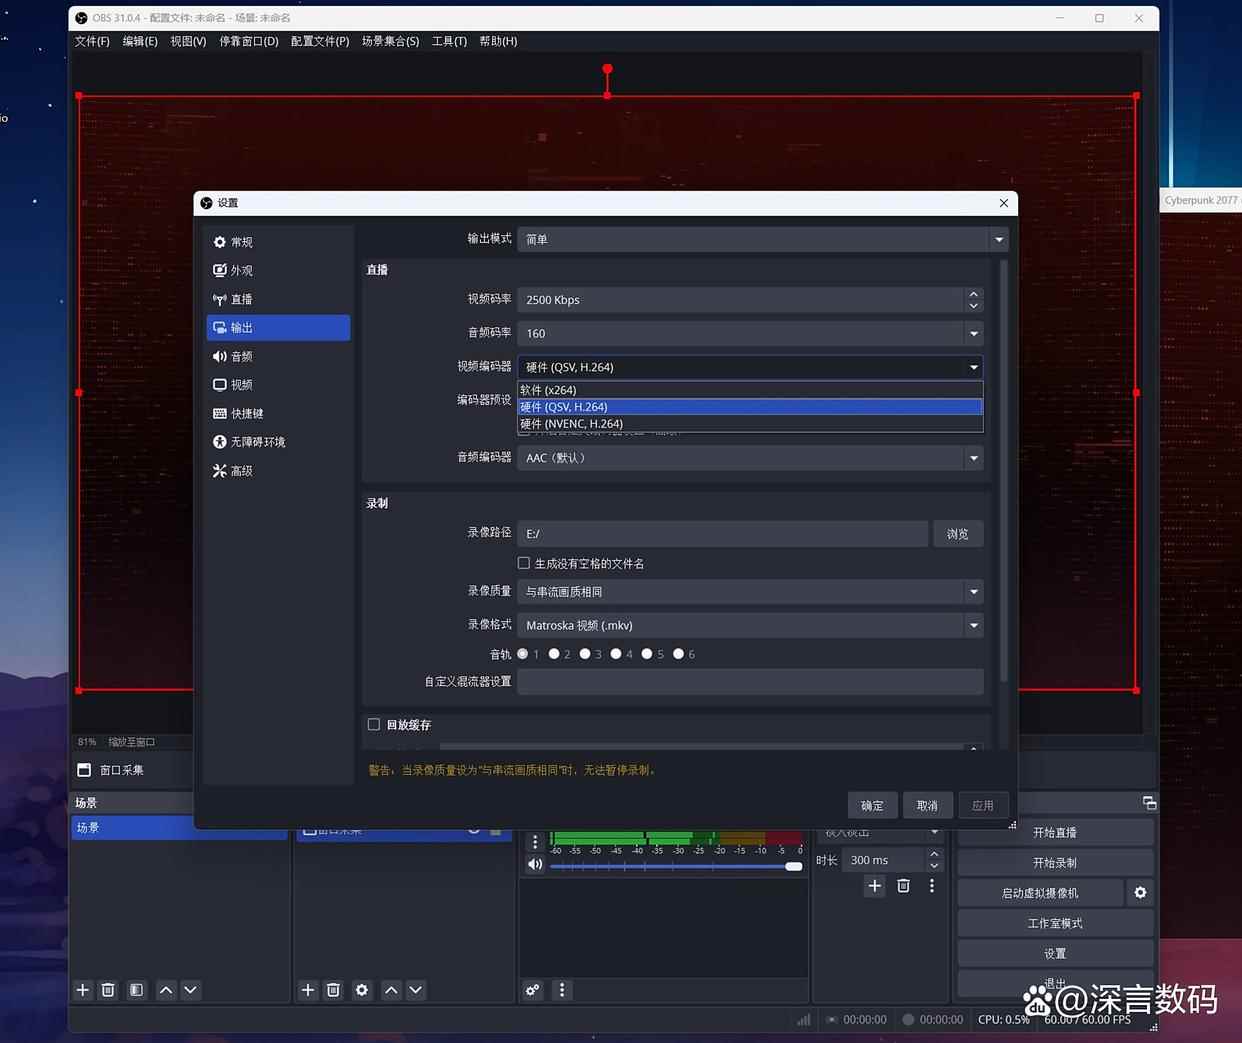This screenshot has width=1242, height=1043.
Task: Toggle the 回放缓存 checkbox
Action: [x=374, y=725]
